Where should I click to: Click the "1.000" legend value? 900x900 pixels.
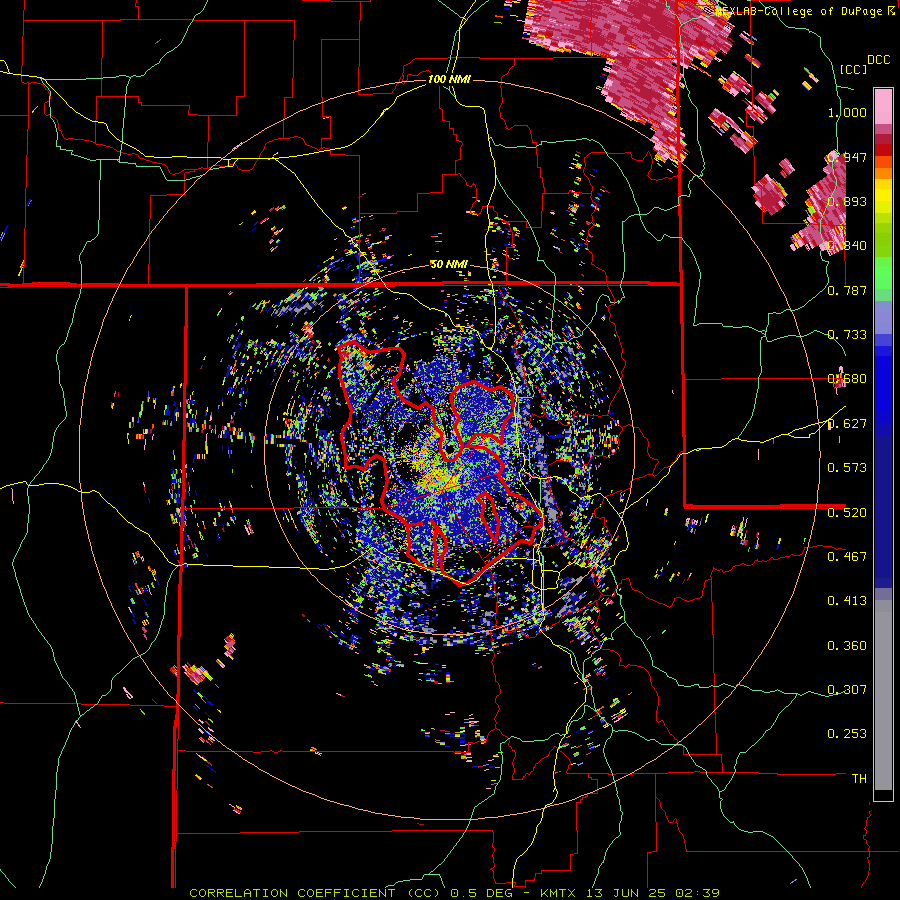point(847,112)
